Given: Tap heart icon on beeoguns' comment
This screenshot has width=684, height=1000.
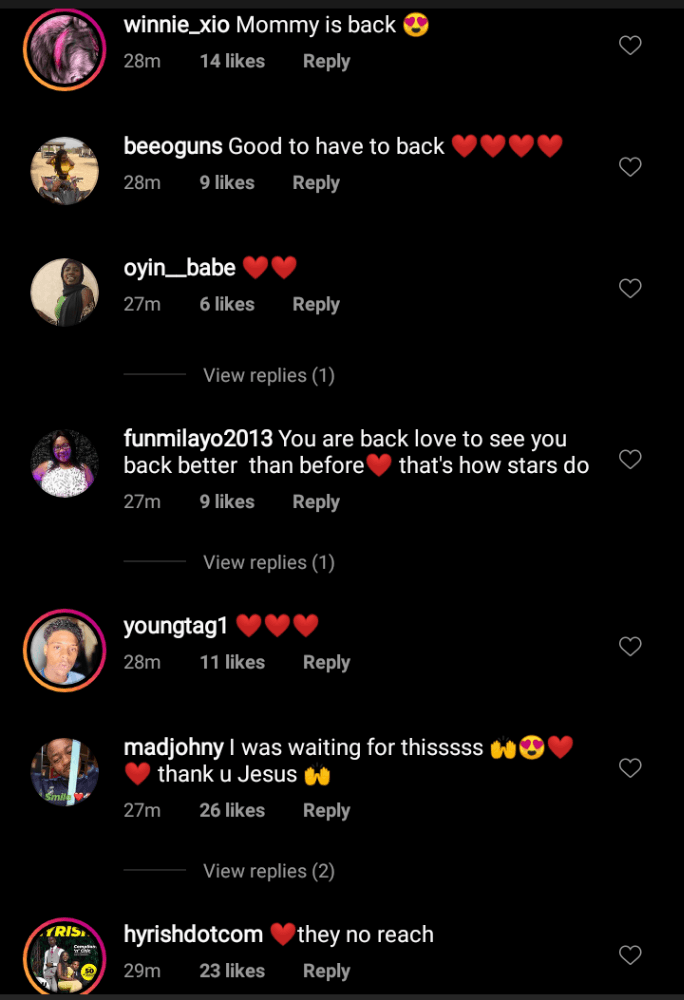Looking at the screenshot, I should pos(630,167).
